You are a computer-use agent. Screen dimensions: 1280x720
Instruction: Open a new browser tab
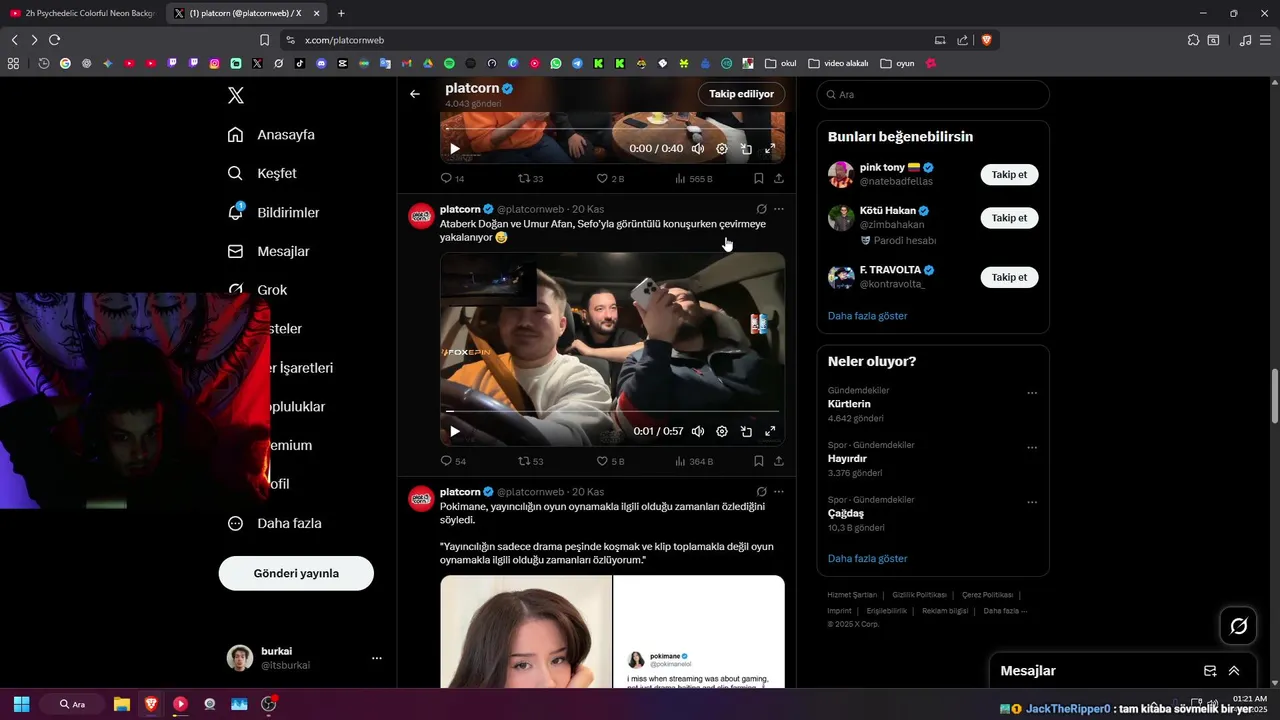pos(341,13)
